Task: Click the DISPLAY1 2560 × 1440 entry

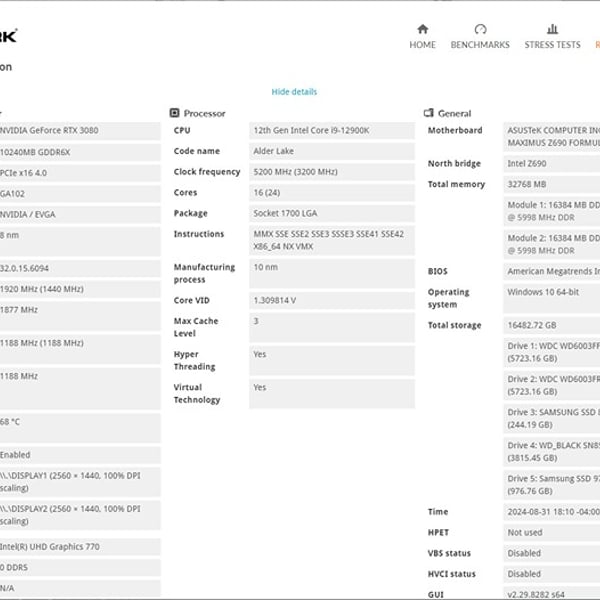Action: click(80, 482)
